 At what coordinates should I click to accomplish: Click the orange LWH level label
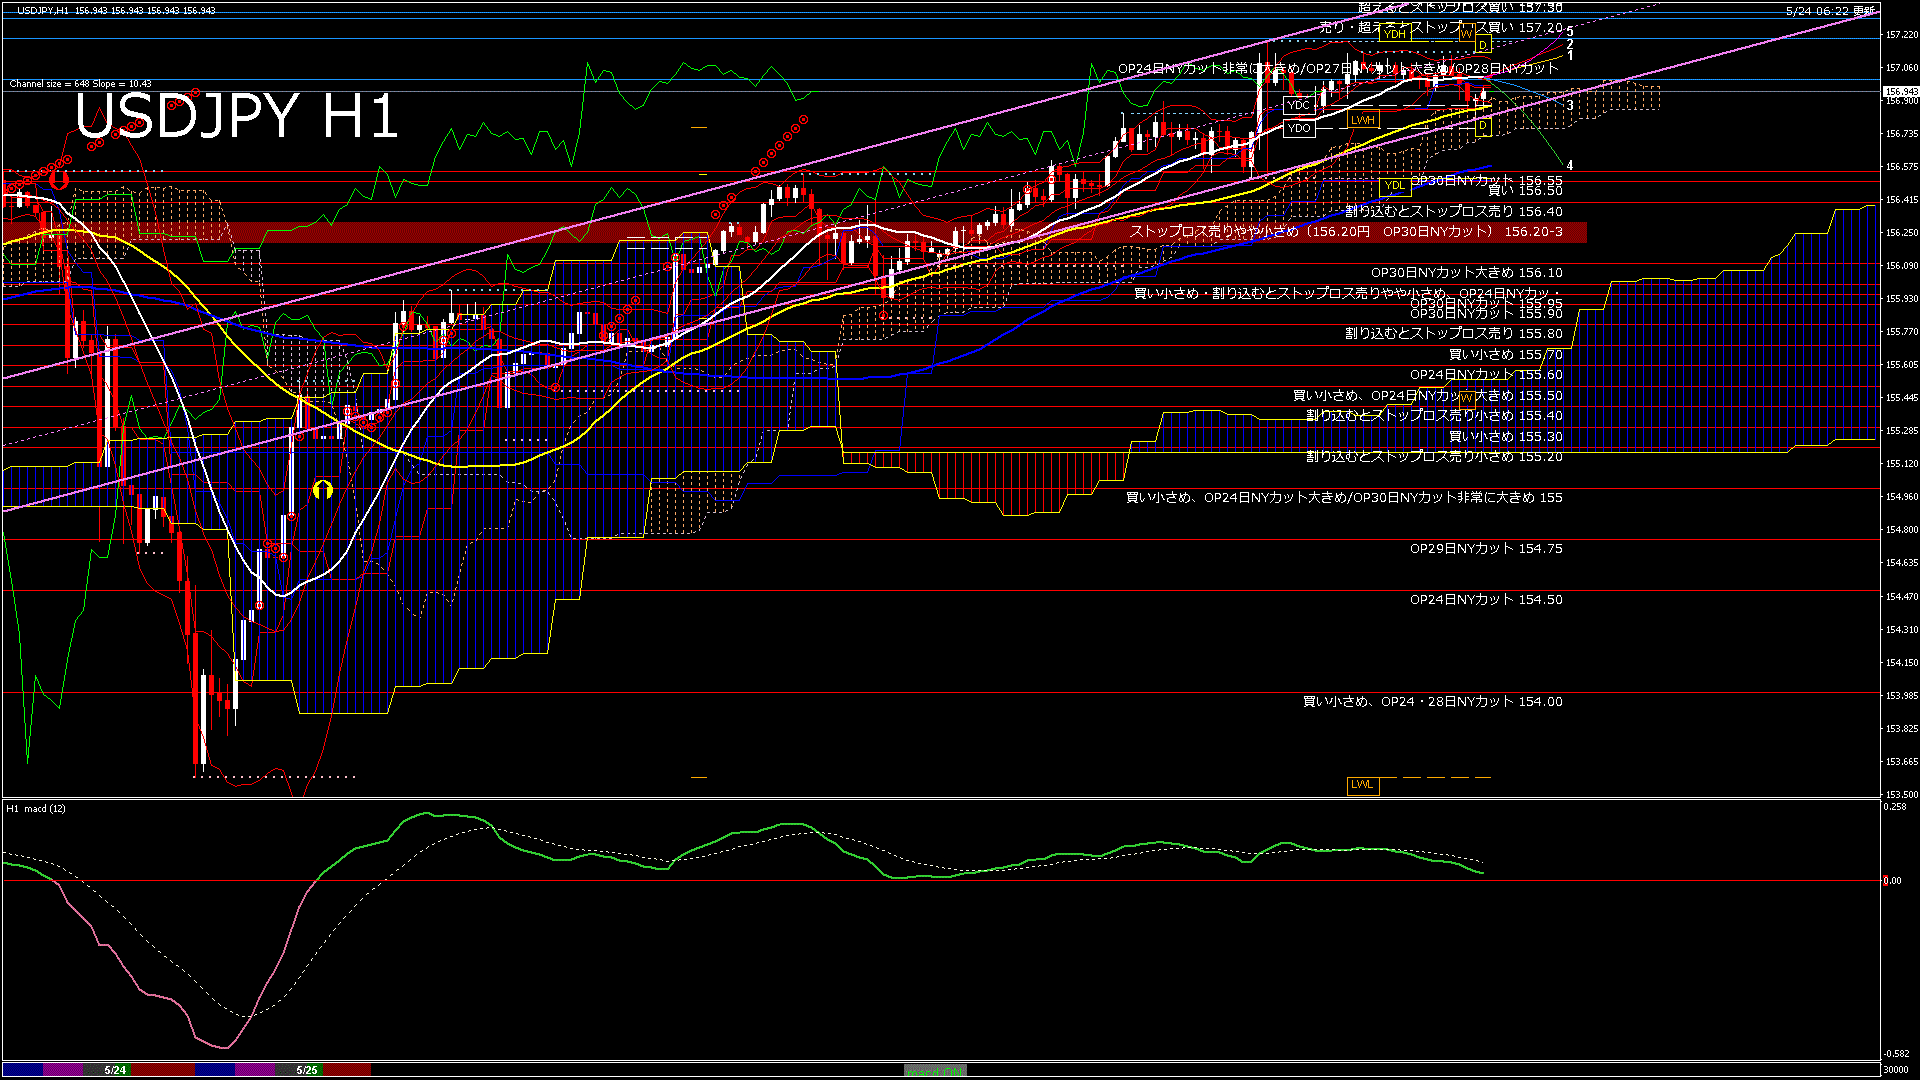(1362, 120)
